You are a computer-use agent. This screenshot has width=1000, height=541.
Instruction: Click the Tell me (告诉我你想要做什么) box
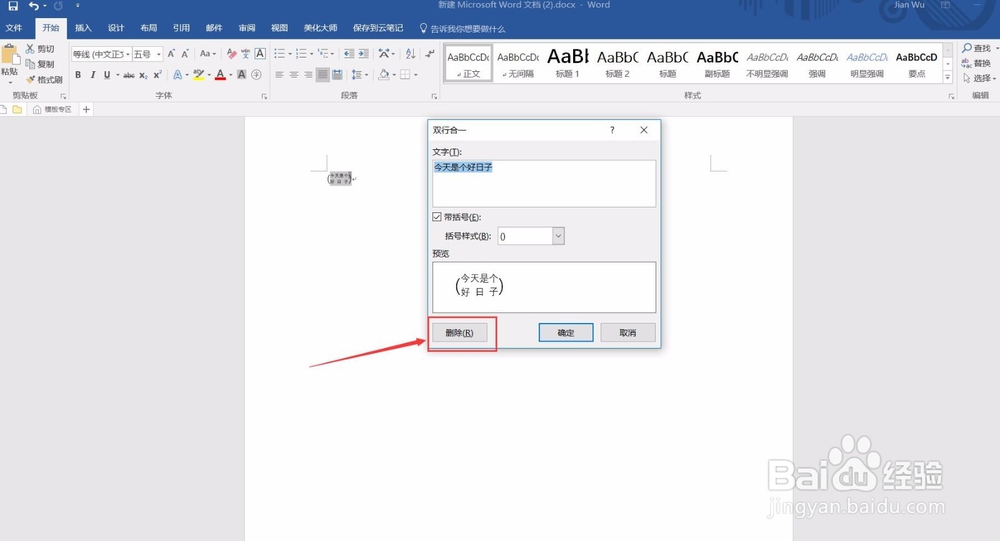click(x=462, y=28)
